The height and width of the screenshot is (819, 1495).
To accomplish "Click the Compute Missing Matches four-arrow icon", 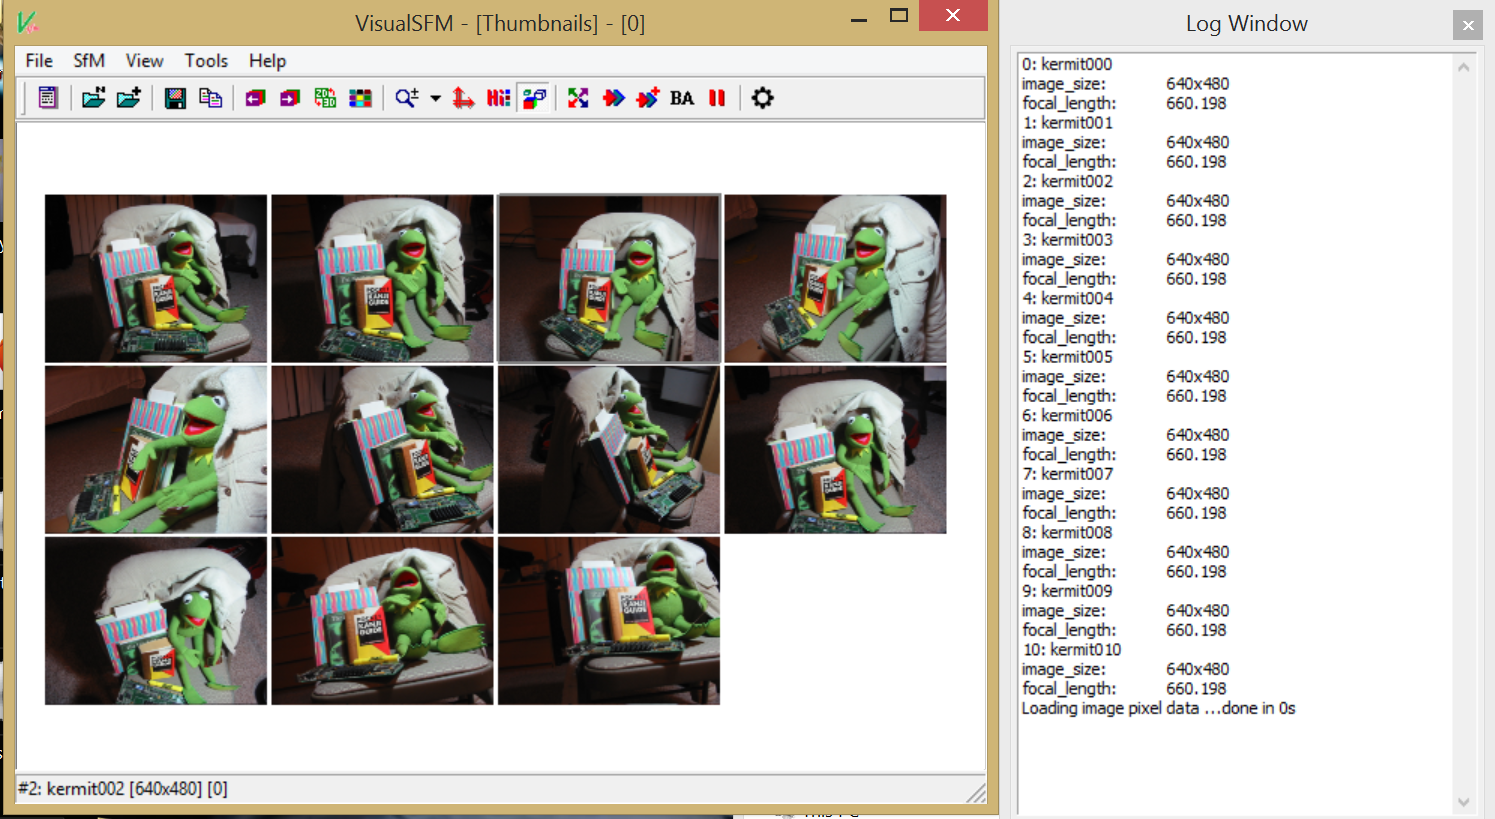I will [578, 98].
